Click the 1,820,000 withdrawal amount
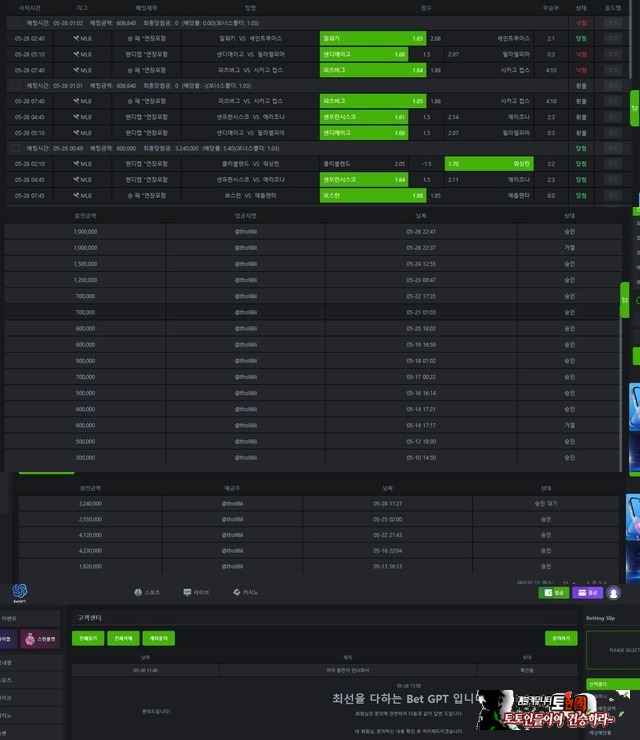Screen dimensions: 640x740 (x=90, y=566)
